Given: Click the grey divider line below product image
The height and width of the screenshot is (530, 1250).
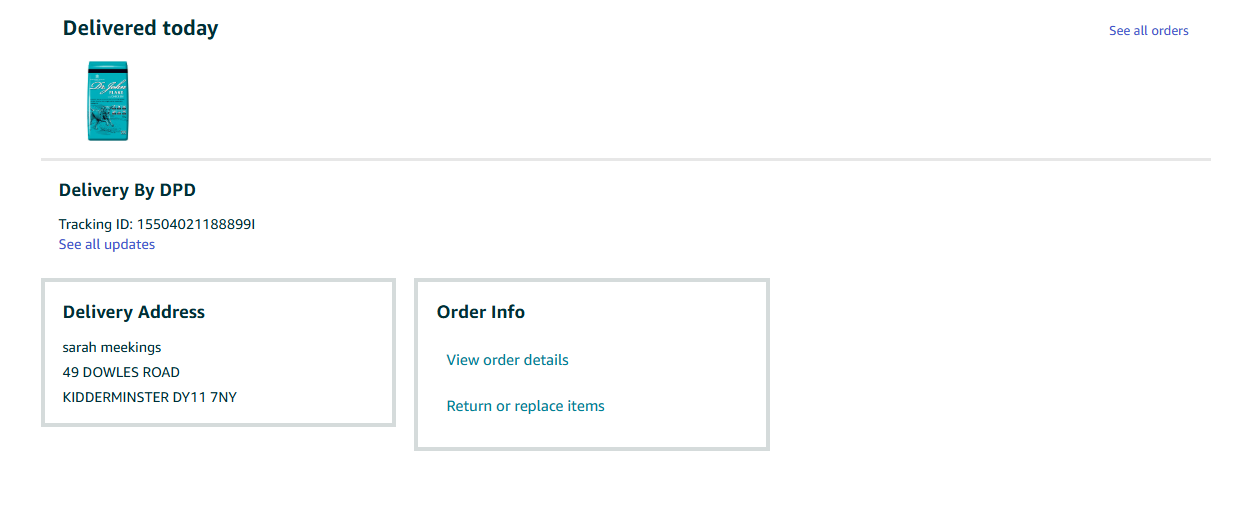Looking at the screenshot, I should pos(625,159).
